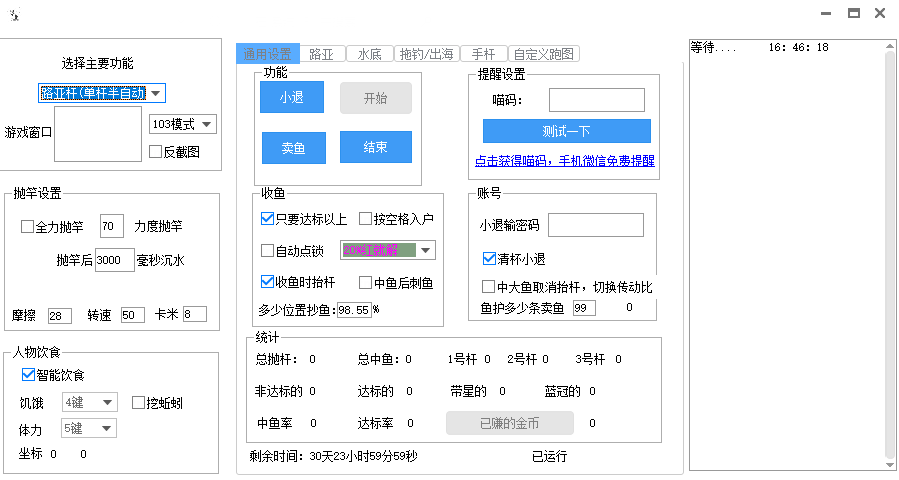The width and height of the screenshot is (899, 480).
Task: Click the app icon in the title bar
Action: 14,14
